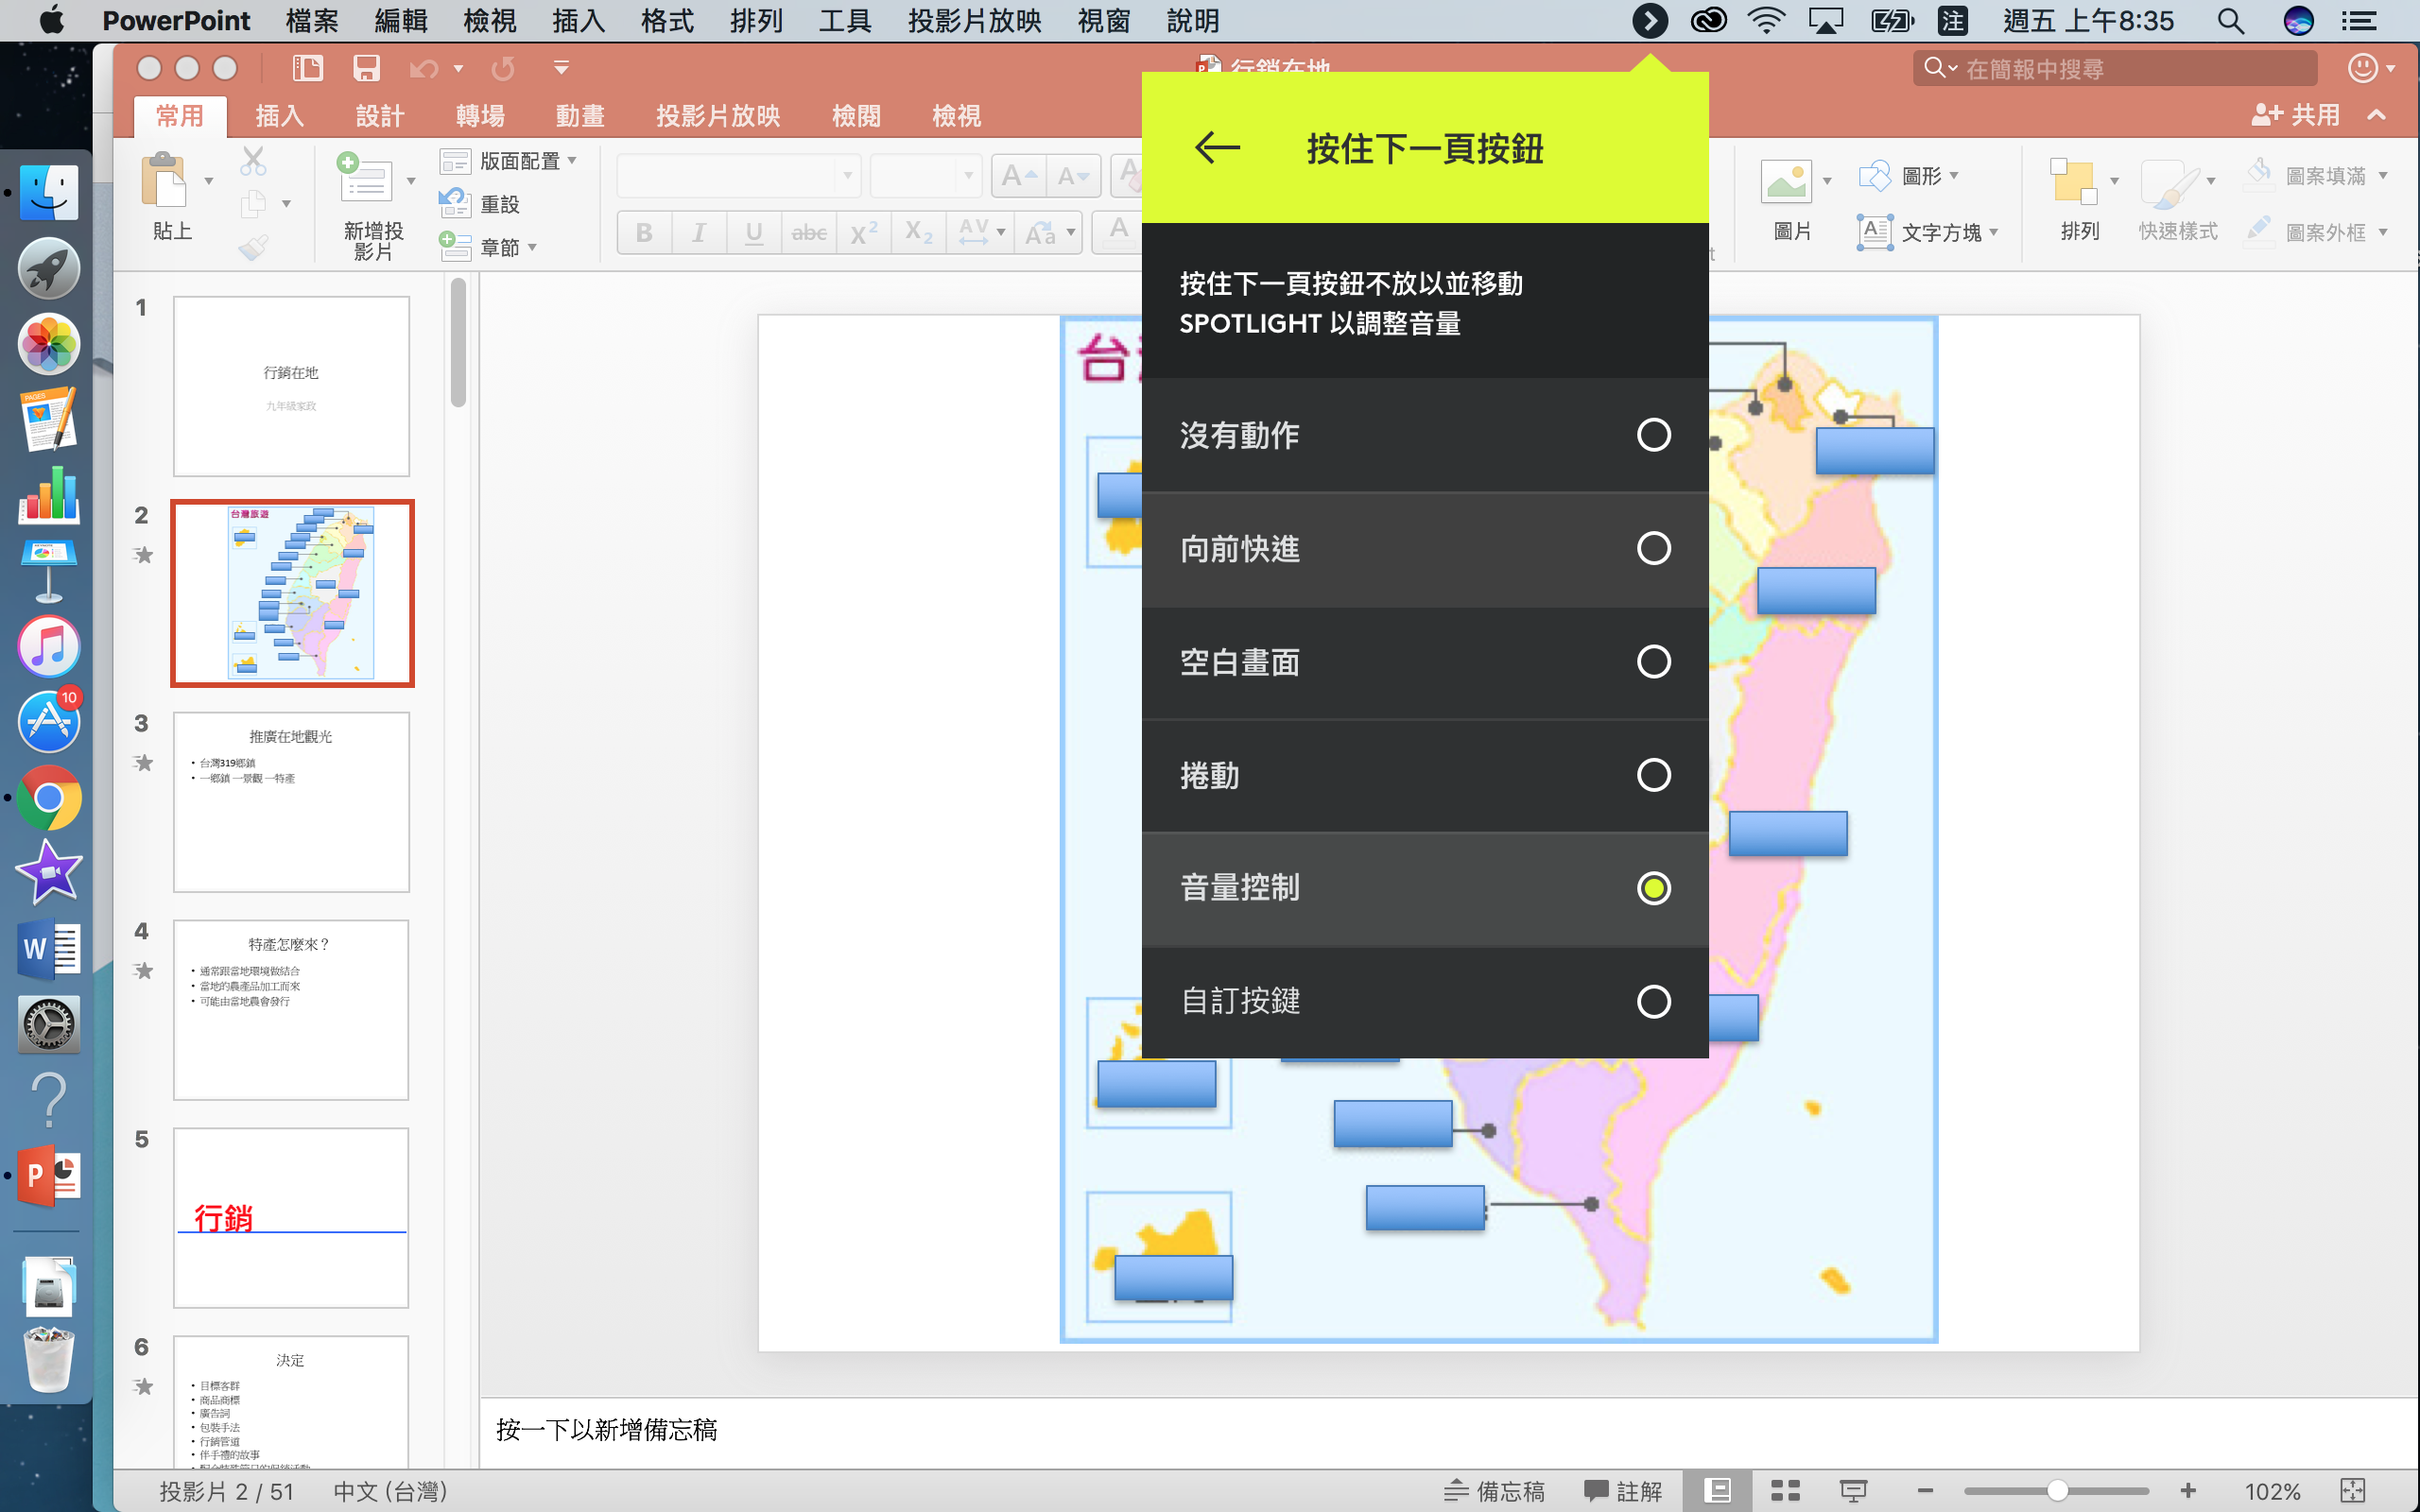Insert a picture with the 圖片 icon

tap(1786, 182)
